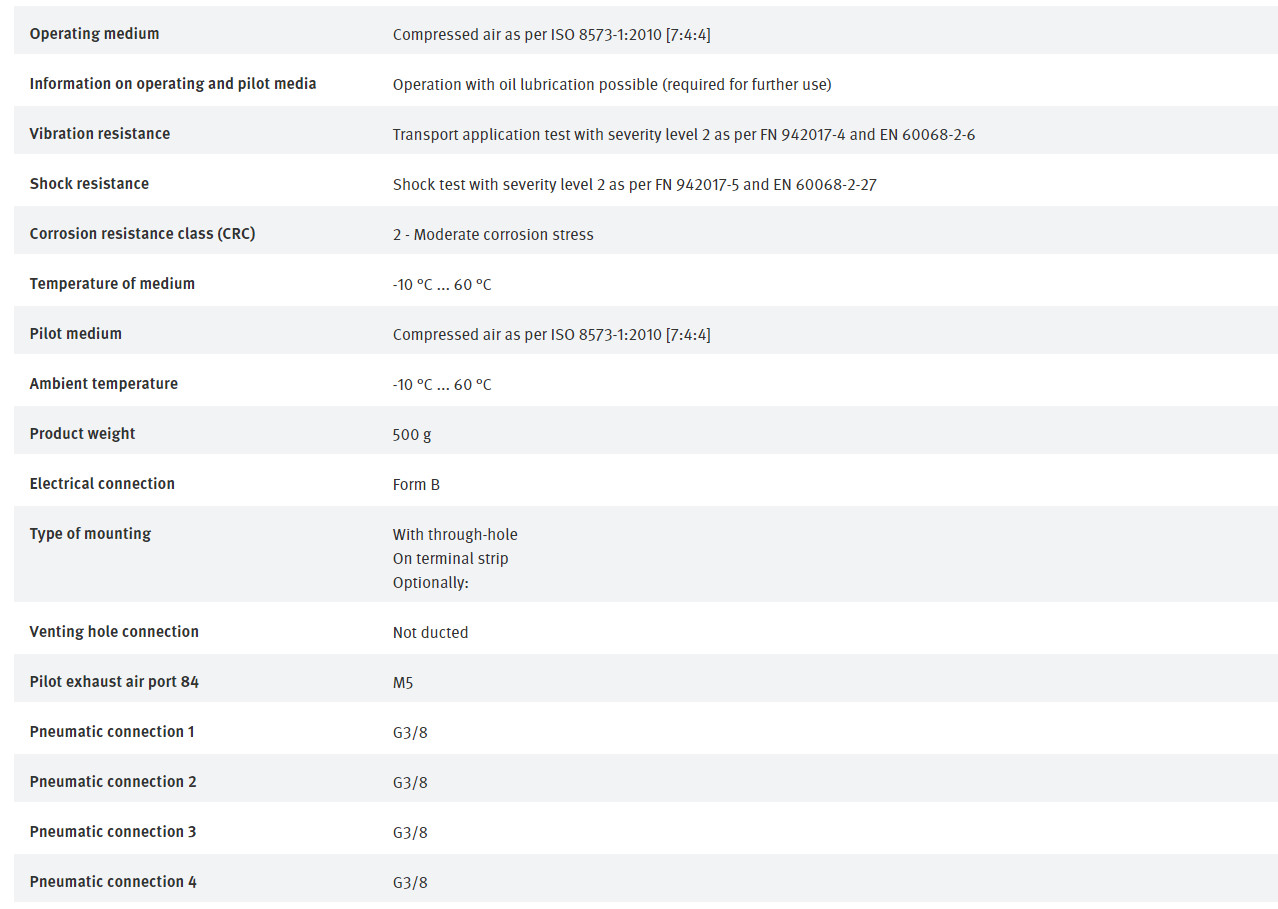Click the Vibration resistance row label
The height and width of the screenshot is (909, 1278).
(100, 134)
